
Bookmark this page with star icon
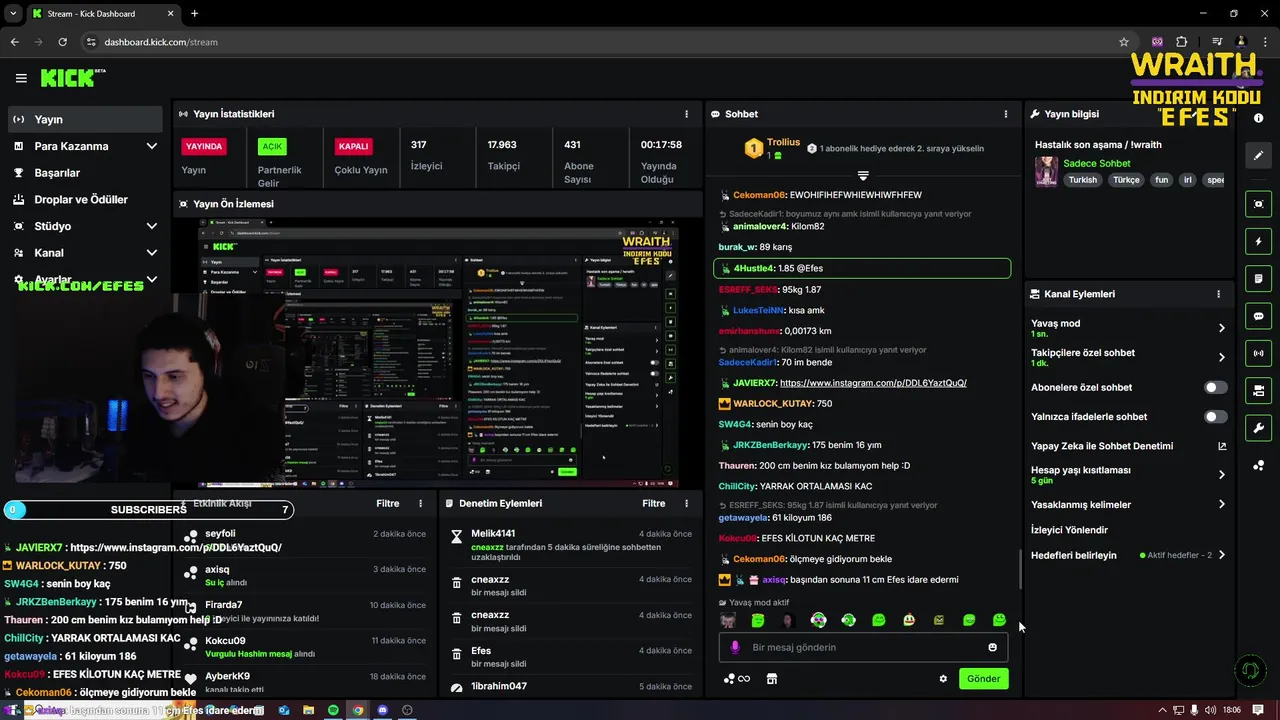[1124, 42]
